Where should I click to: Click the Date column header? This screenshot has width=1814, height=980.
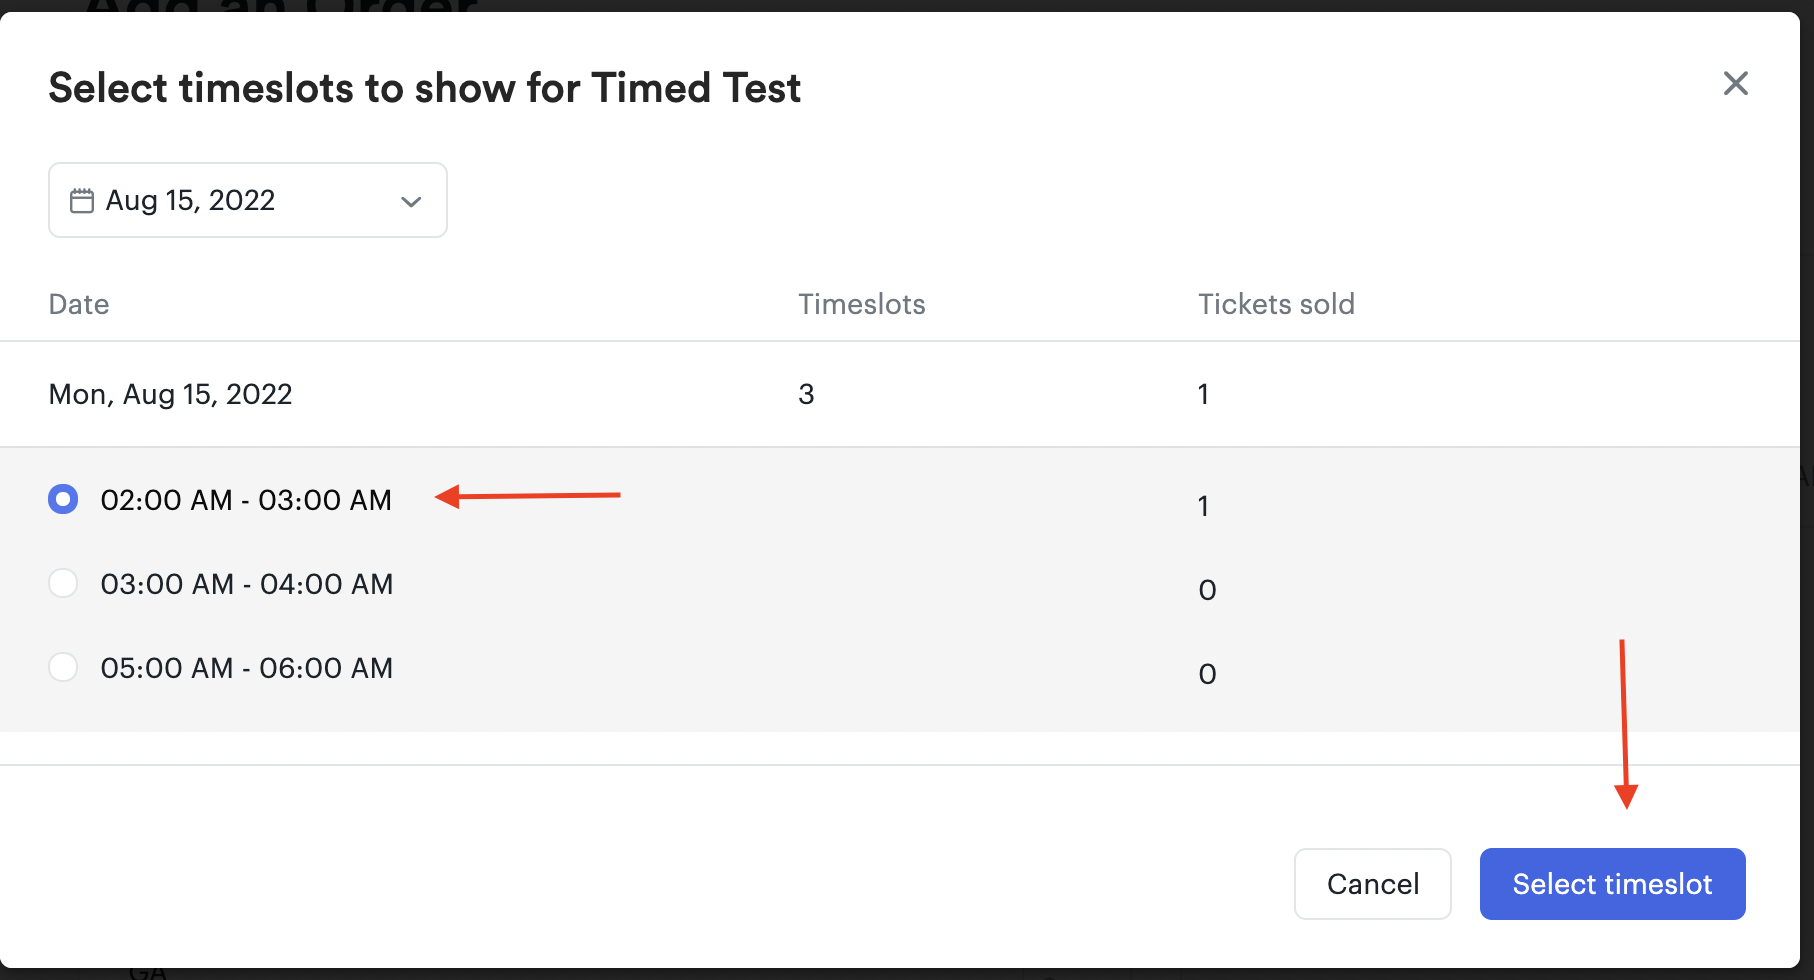point(79,304)
